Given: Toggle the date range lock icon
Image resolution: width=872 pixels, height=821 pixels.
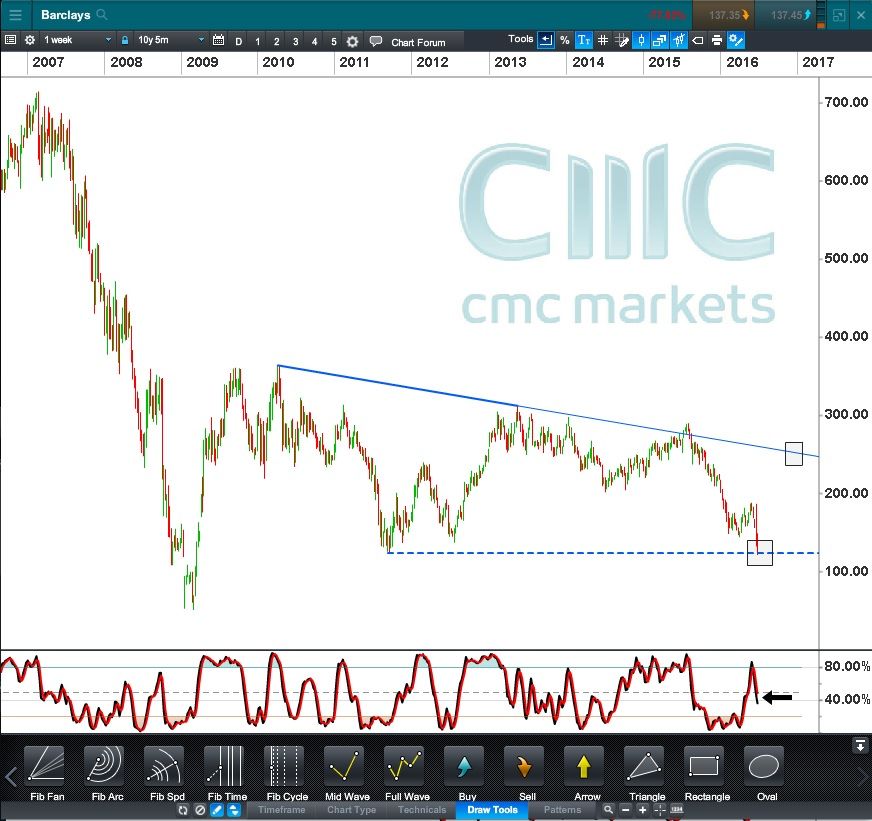Looking at the screenshot, I should click(x=125, y=40).
